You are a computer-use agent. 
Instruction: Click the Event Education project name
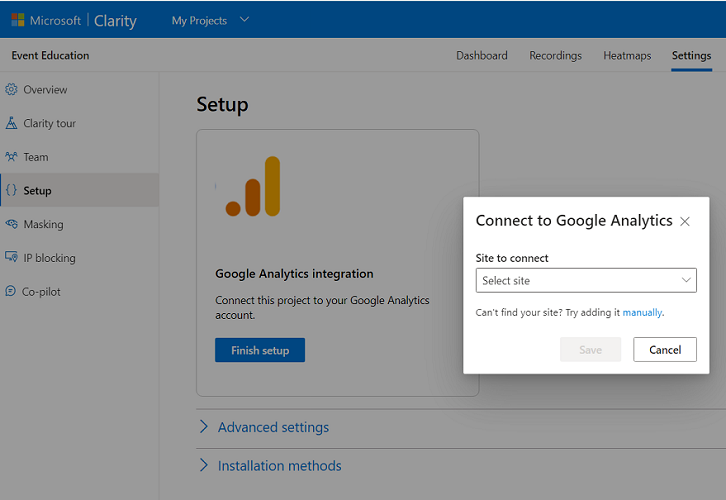tap(50, 56)
